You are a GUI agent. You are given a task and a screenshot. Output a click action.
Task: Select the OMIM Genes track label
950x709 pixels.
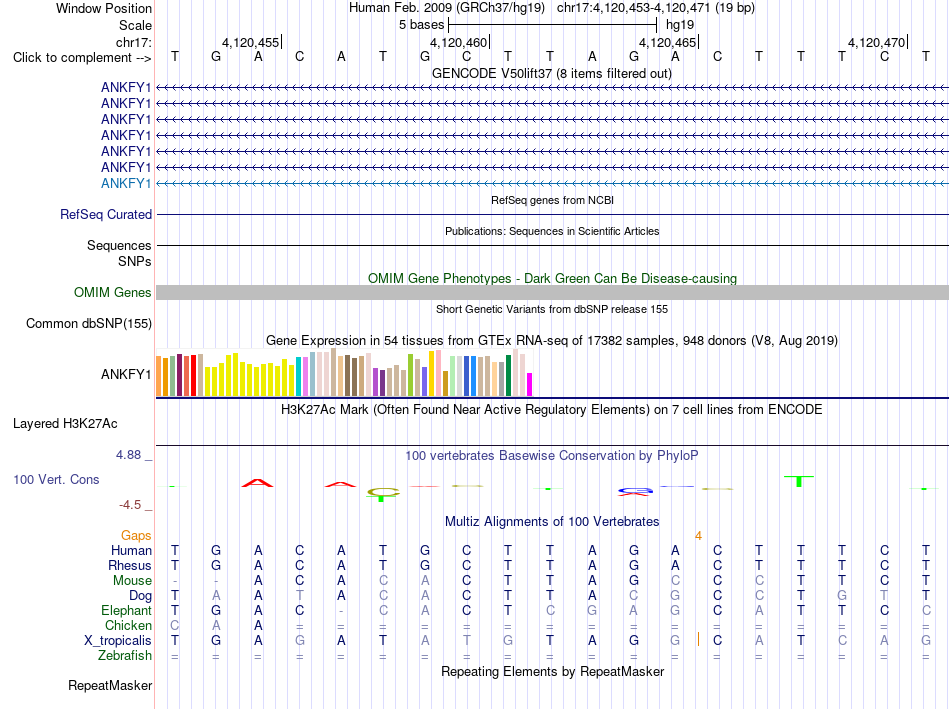click(113, 293)
